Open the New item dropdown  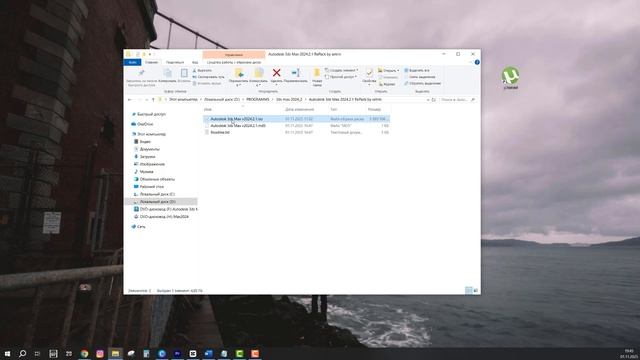click(342, 70)
